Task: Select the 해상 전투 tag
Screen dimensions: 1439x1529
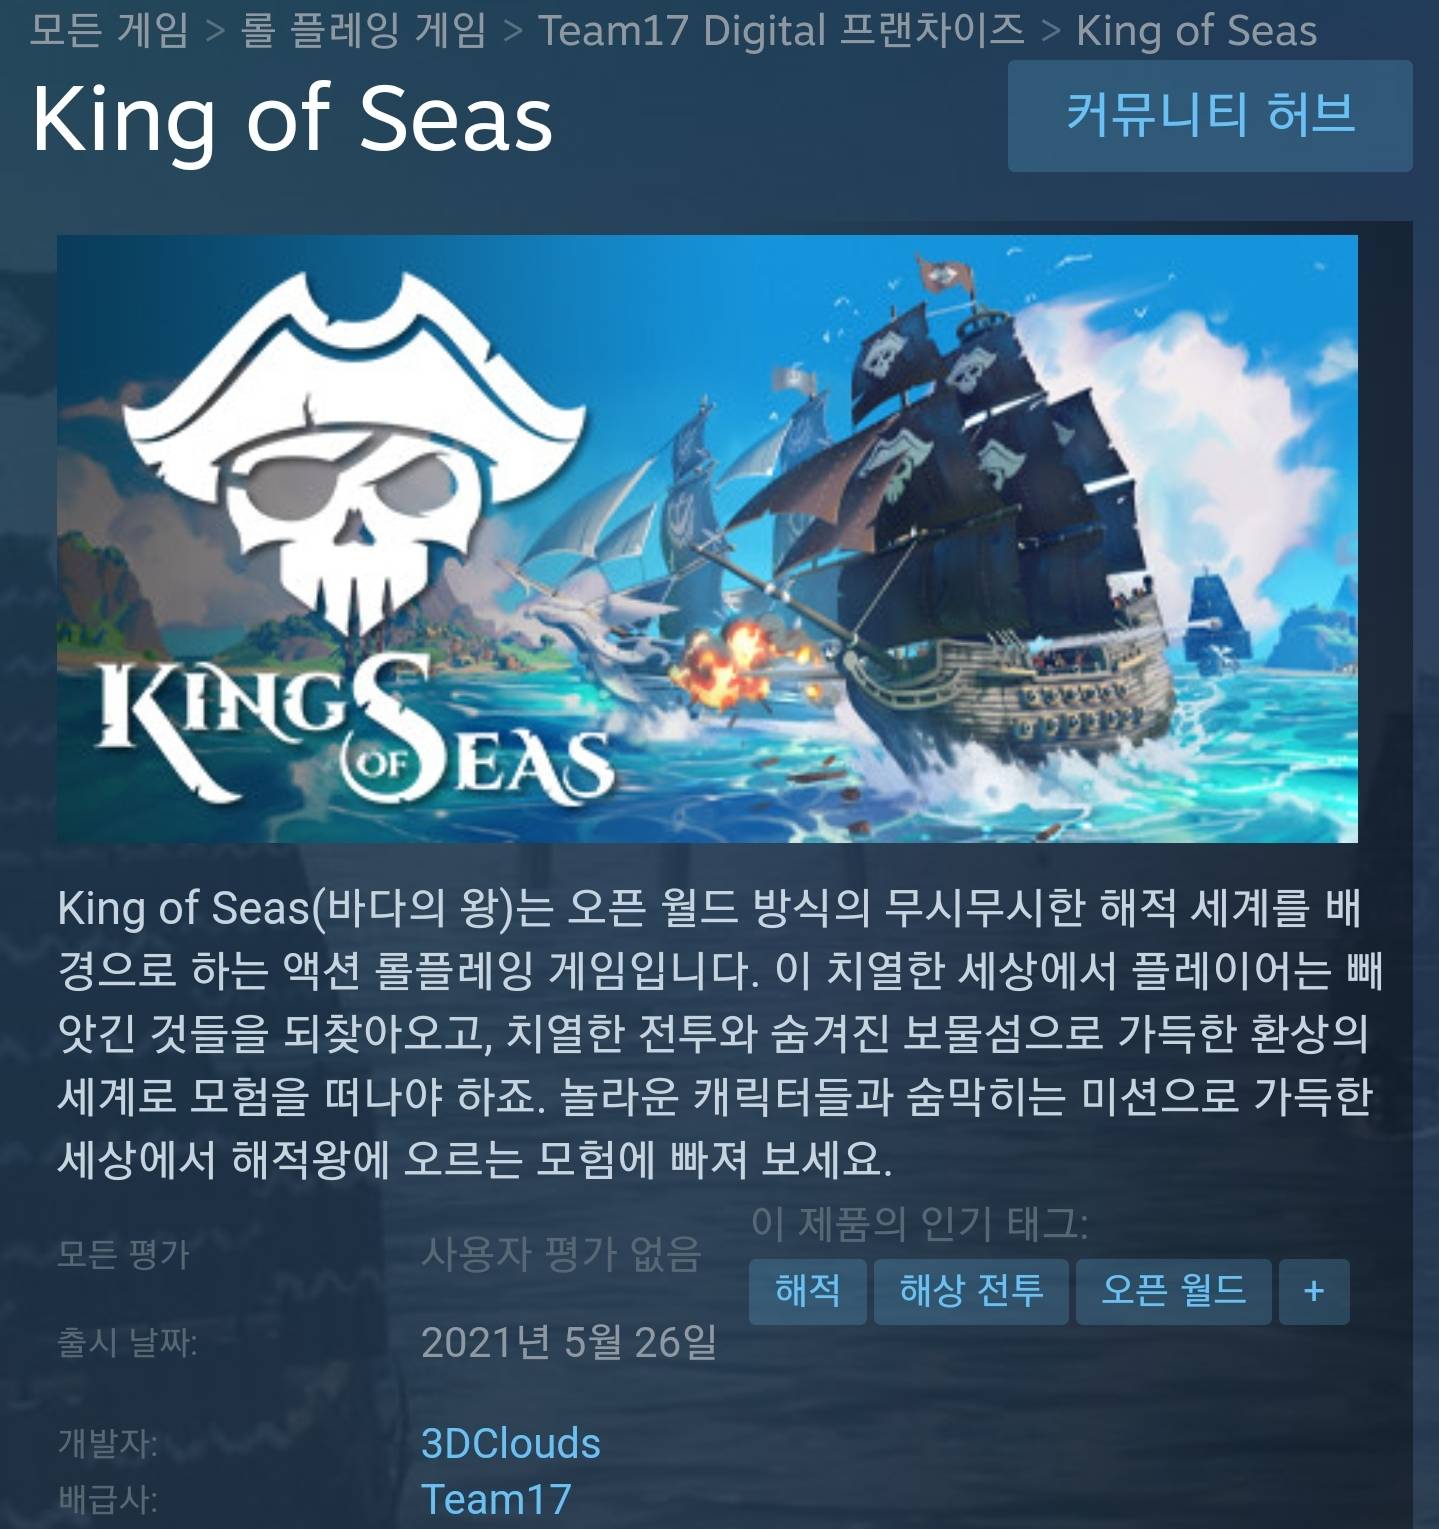Action: point(971,1292)
